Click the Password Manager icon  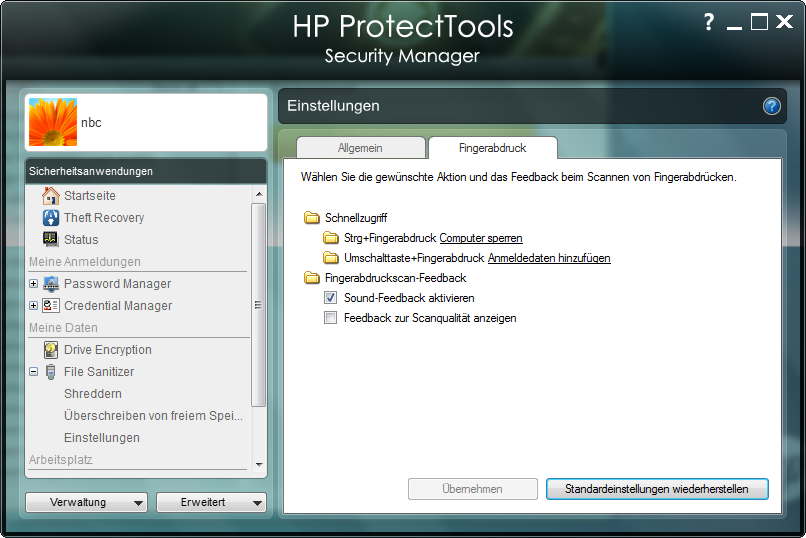click(x=50, y=284)
